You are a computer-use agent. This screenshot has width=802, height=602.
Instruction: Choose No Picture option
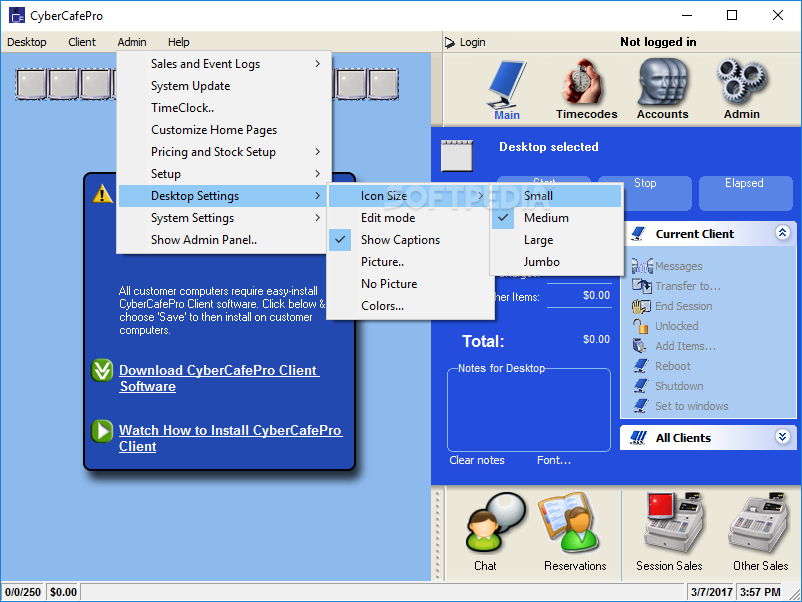[x=410, y=284]
